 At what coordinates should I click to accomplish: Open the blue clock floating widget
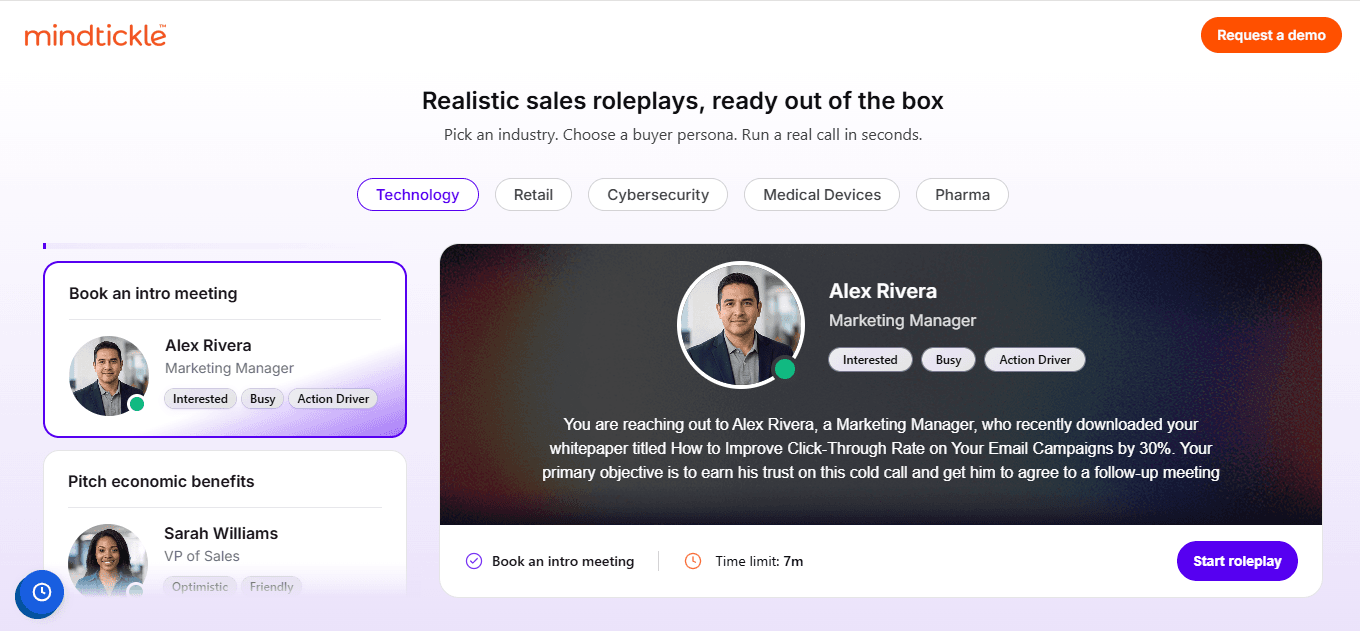pos(41,593)
